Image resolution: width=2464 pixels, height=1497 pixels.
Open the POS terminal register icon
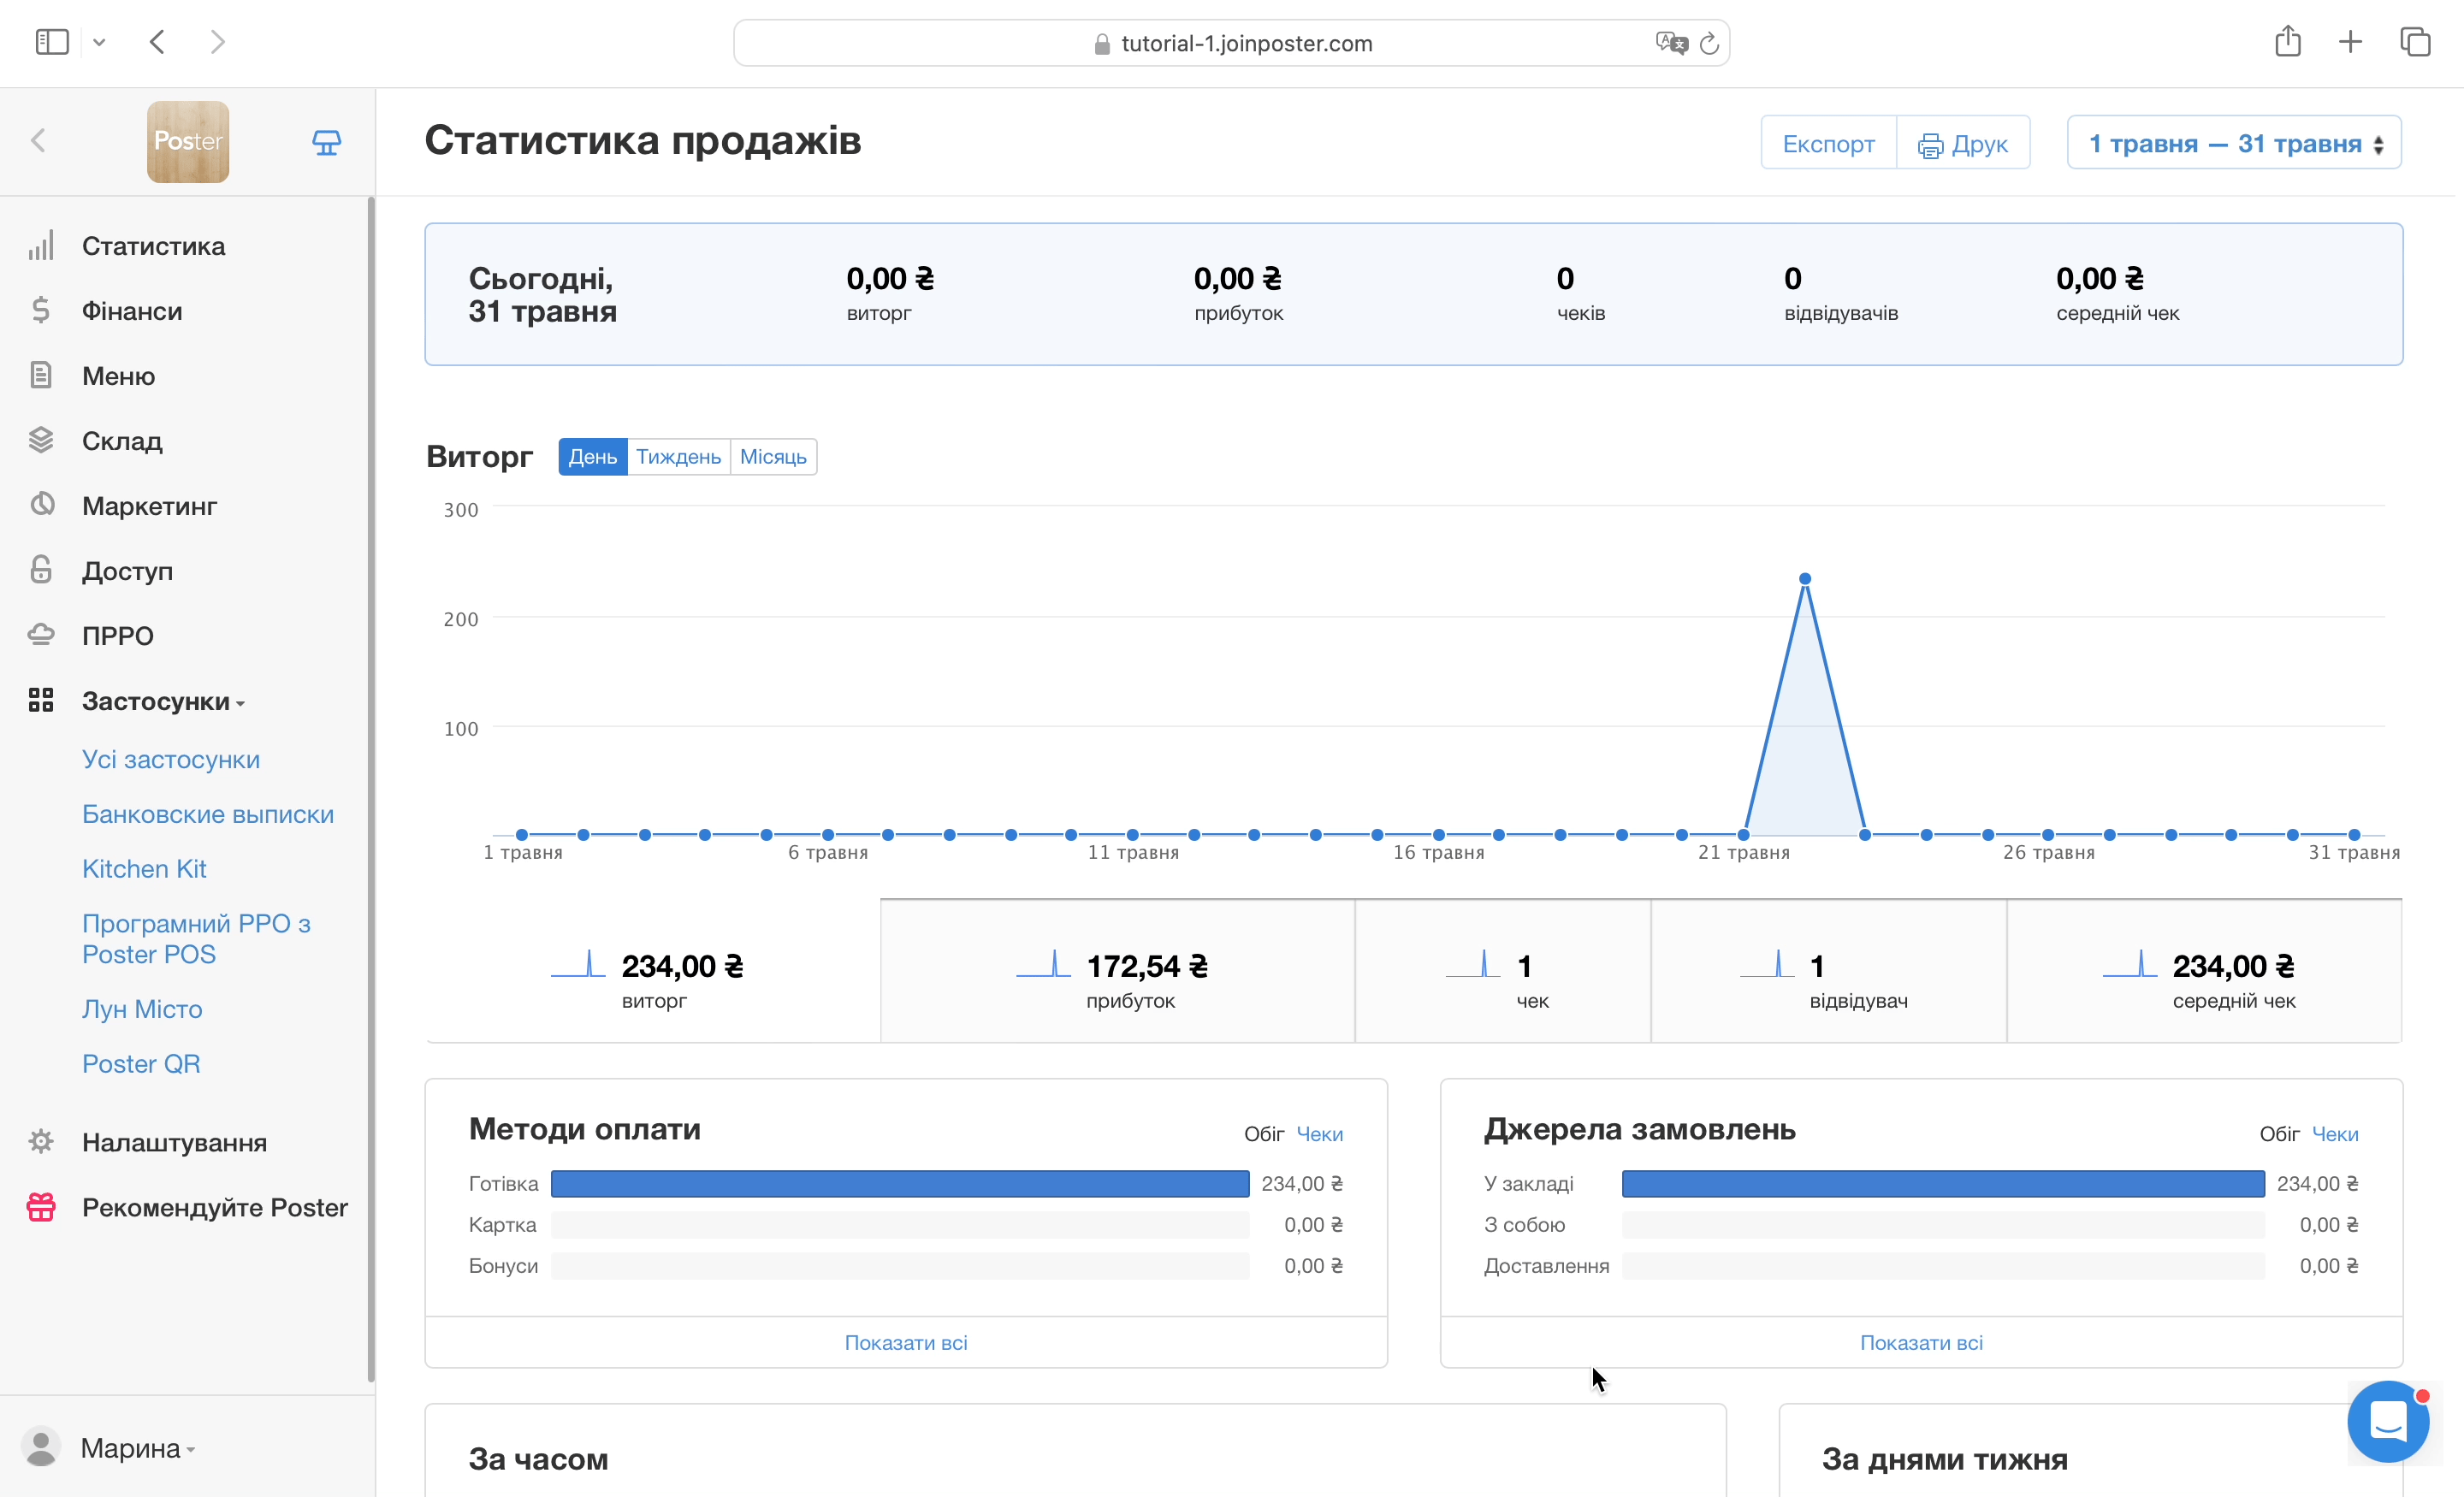point(326,142)
